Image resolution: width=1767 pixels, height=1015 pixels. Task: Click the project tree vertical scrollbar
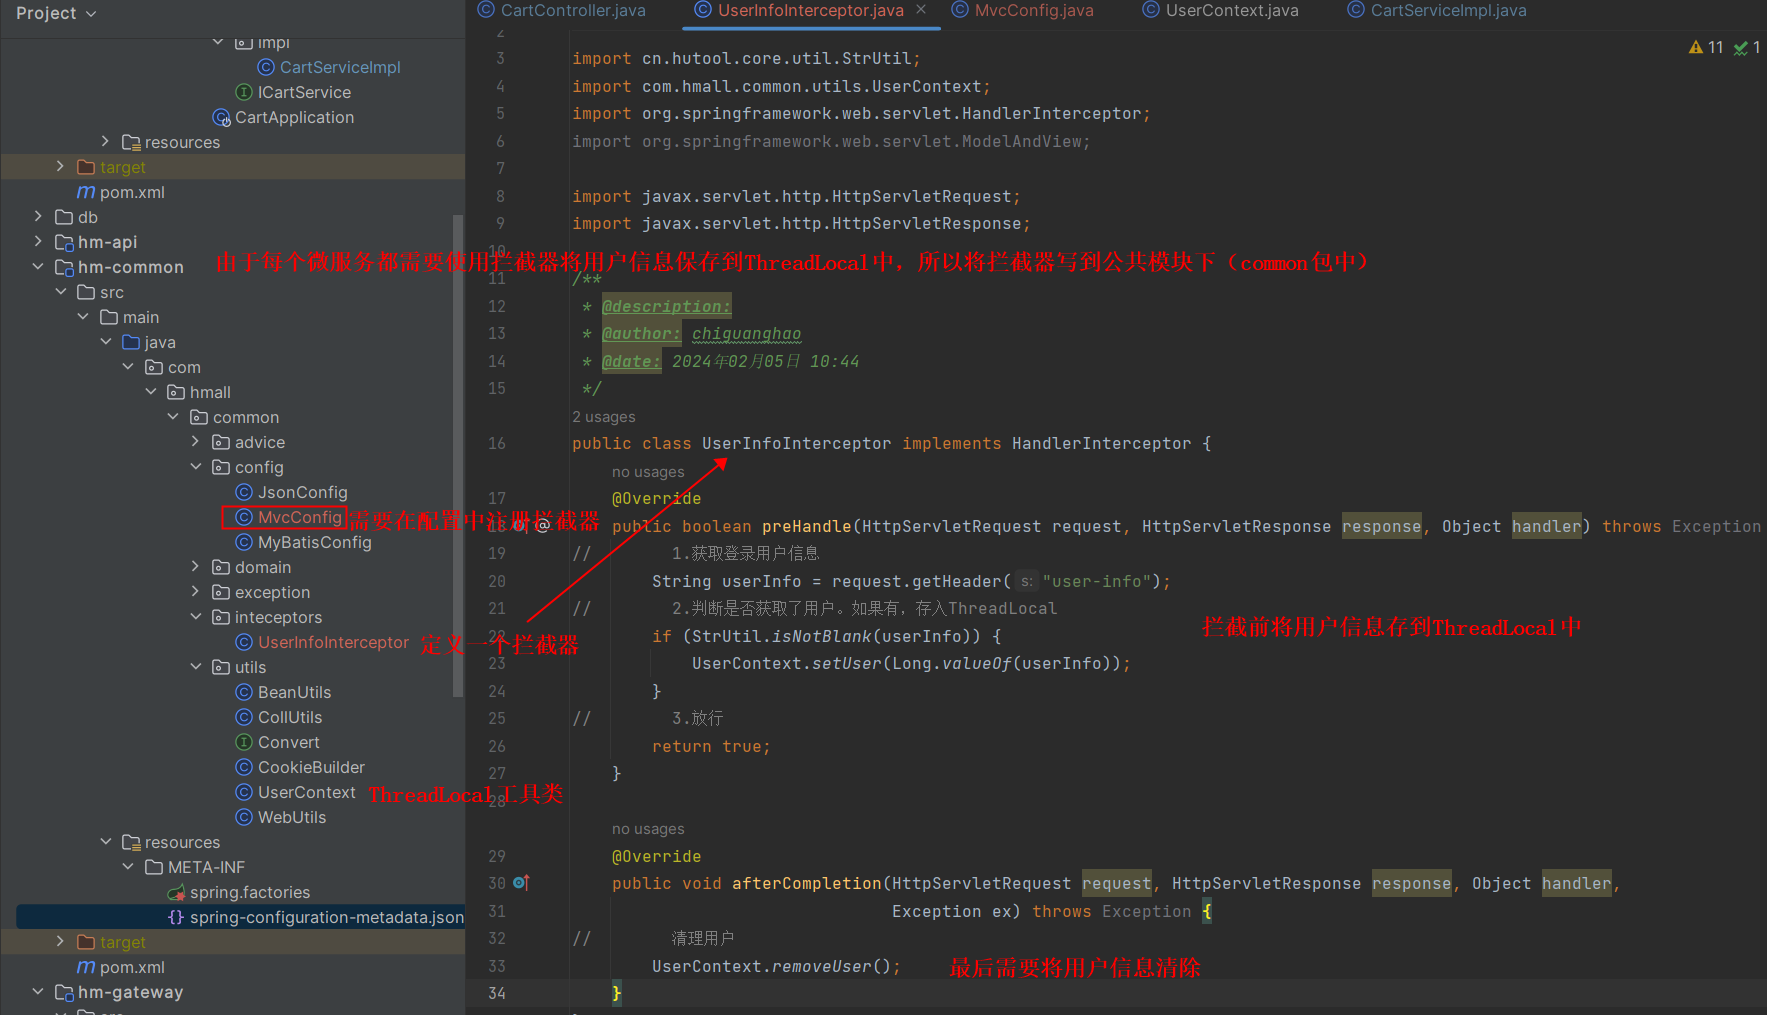coord(458,450)
